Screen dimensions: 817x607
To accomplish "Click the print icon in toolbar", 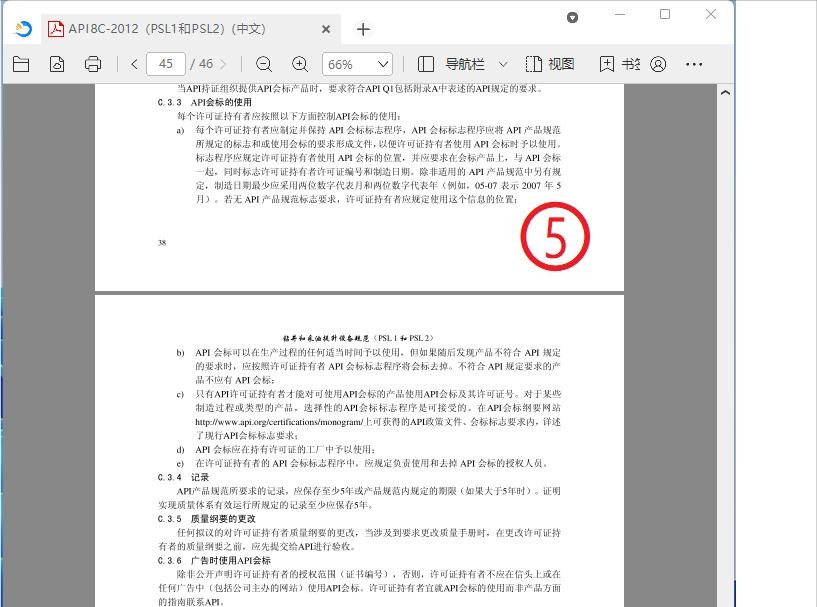I will coord(93,64).
